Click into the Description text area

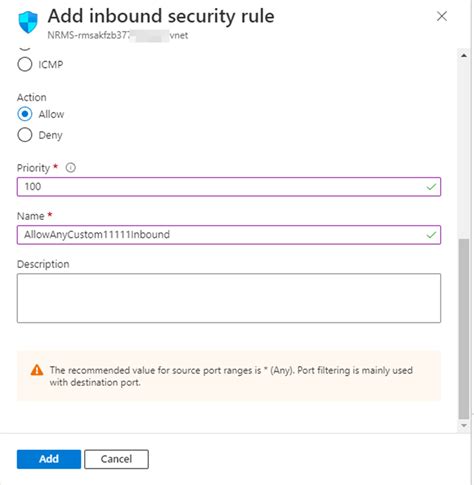click(229, 298)
